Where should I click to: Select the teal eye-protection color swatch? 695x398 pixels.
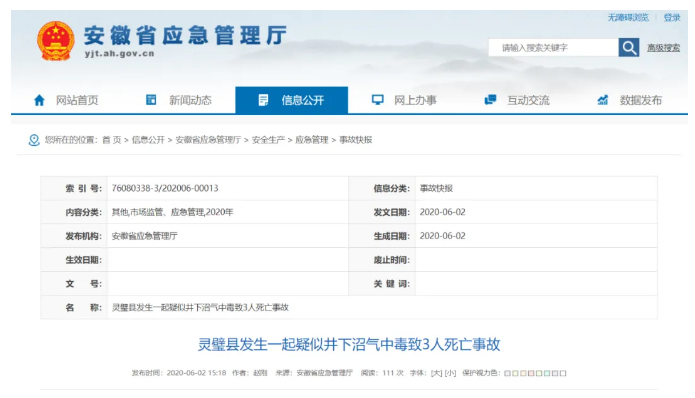547,373
